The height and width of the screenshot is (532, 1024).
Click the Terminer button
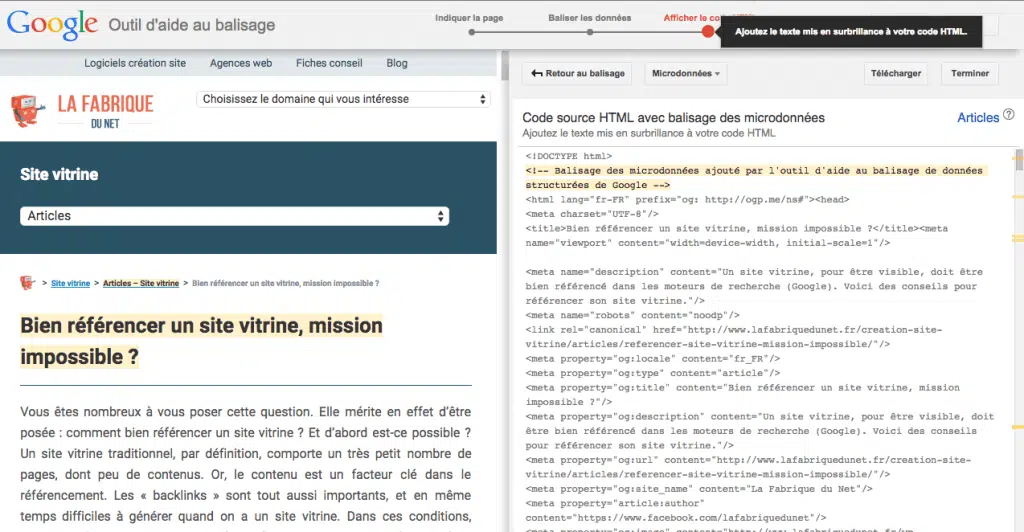pos(970,74)
